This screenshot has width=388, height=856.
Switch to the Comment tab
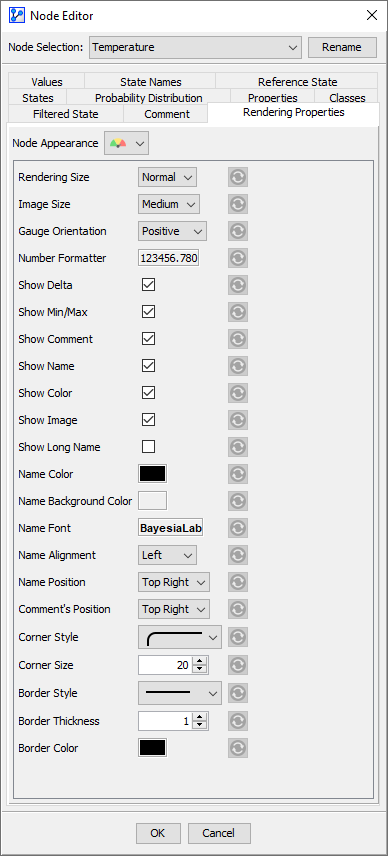pos(167,114)
